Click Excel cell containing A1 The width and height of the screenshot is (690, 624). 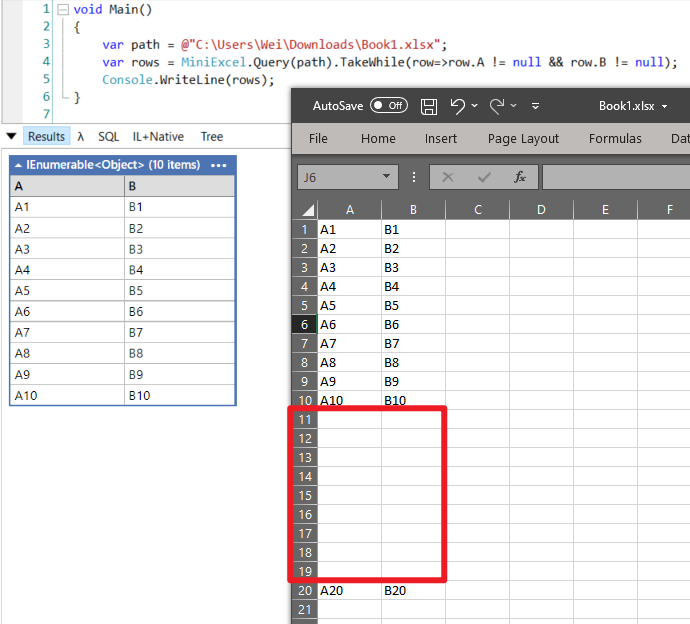pos(349,229)
